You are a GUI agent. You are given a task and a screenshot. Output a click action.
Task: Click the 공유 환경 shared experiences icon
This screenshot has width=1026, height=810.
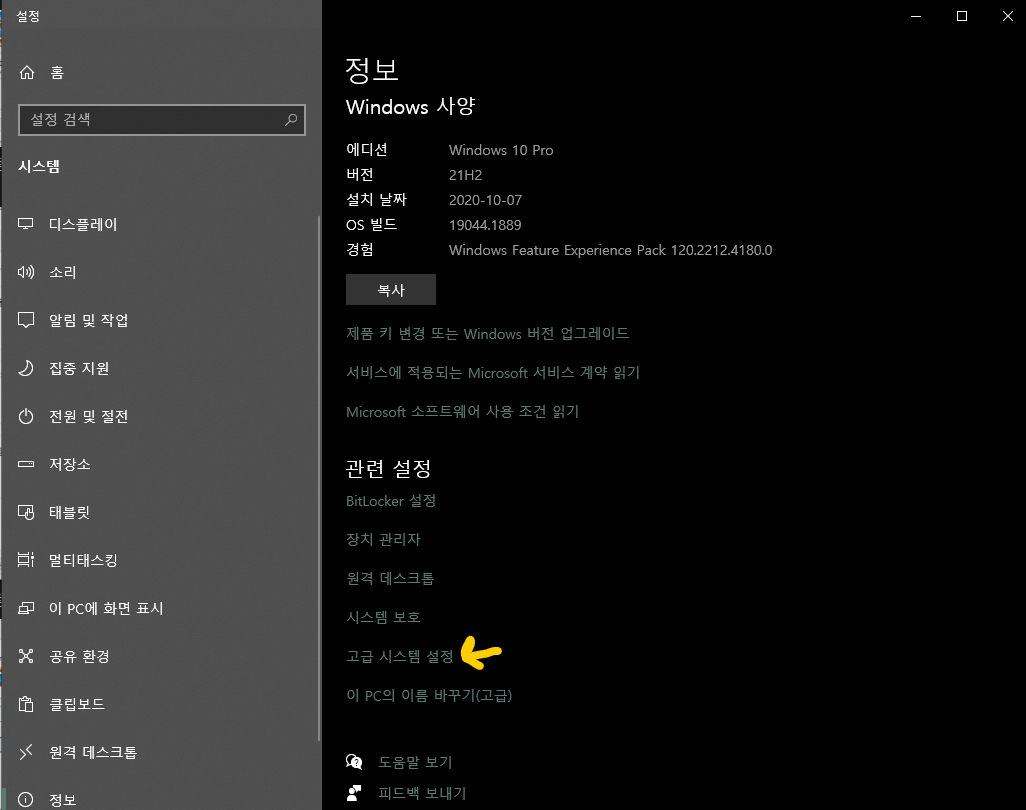click(26, 656)
